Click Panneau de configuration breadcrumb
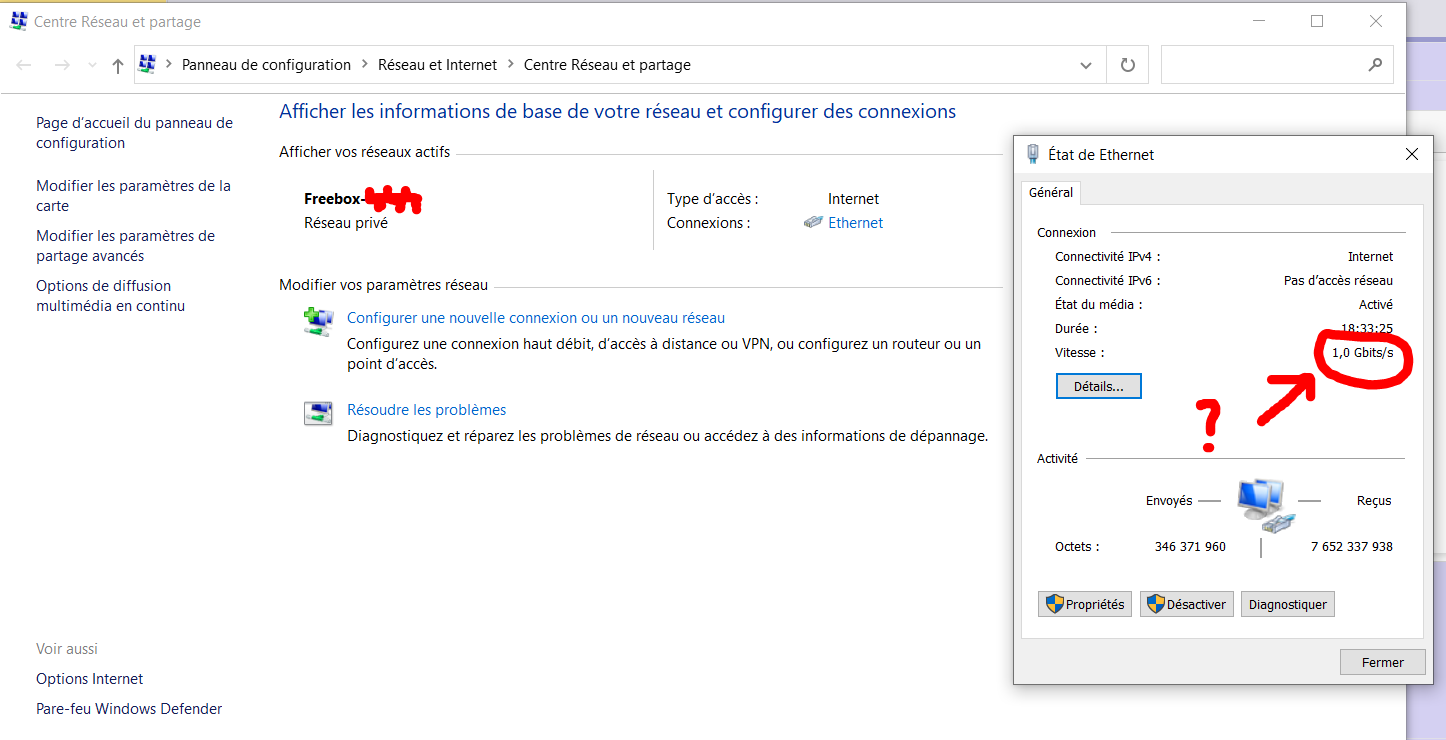Viewport: 1446px width, 740px height. [x=266, y=65]
